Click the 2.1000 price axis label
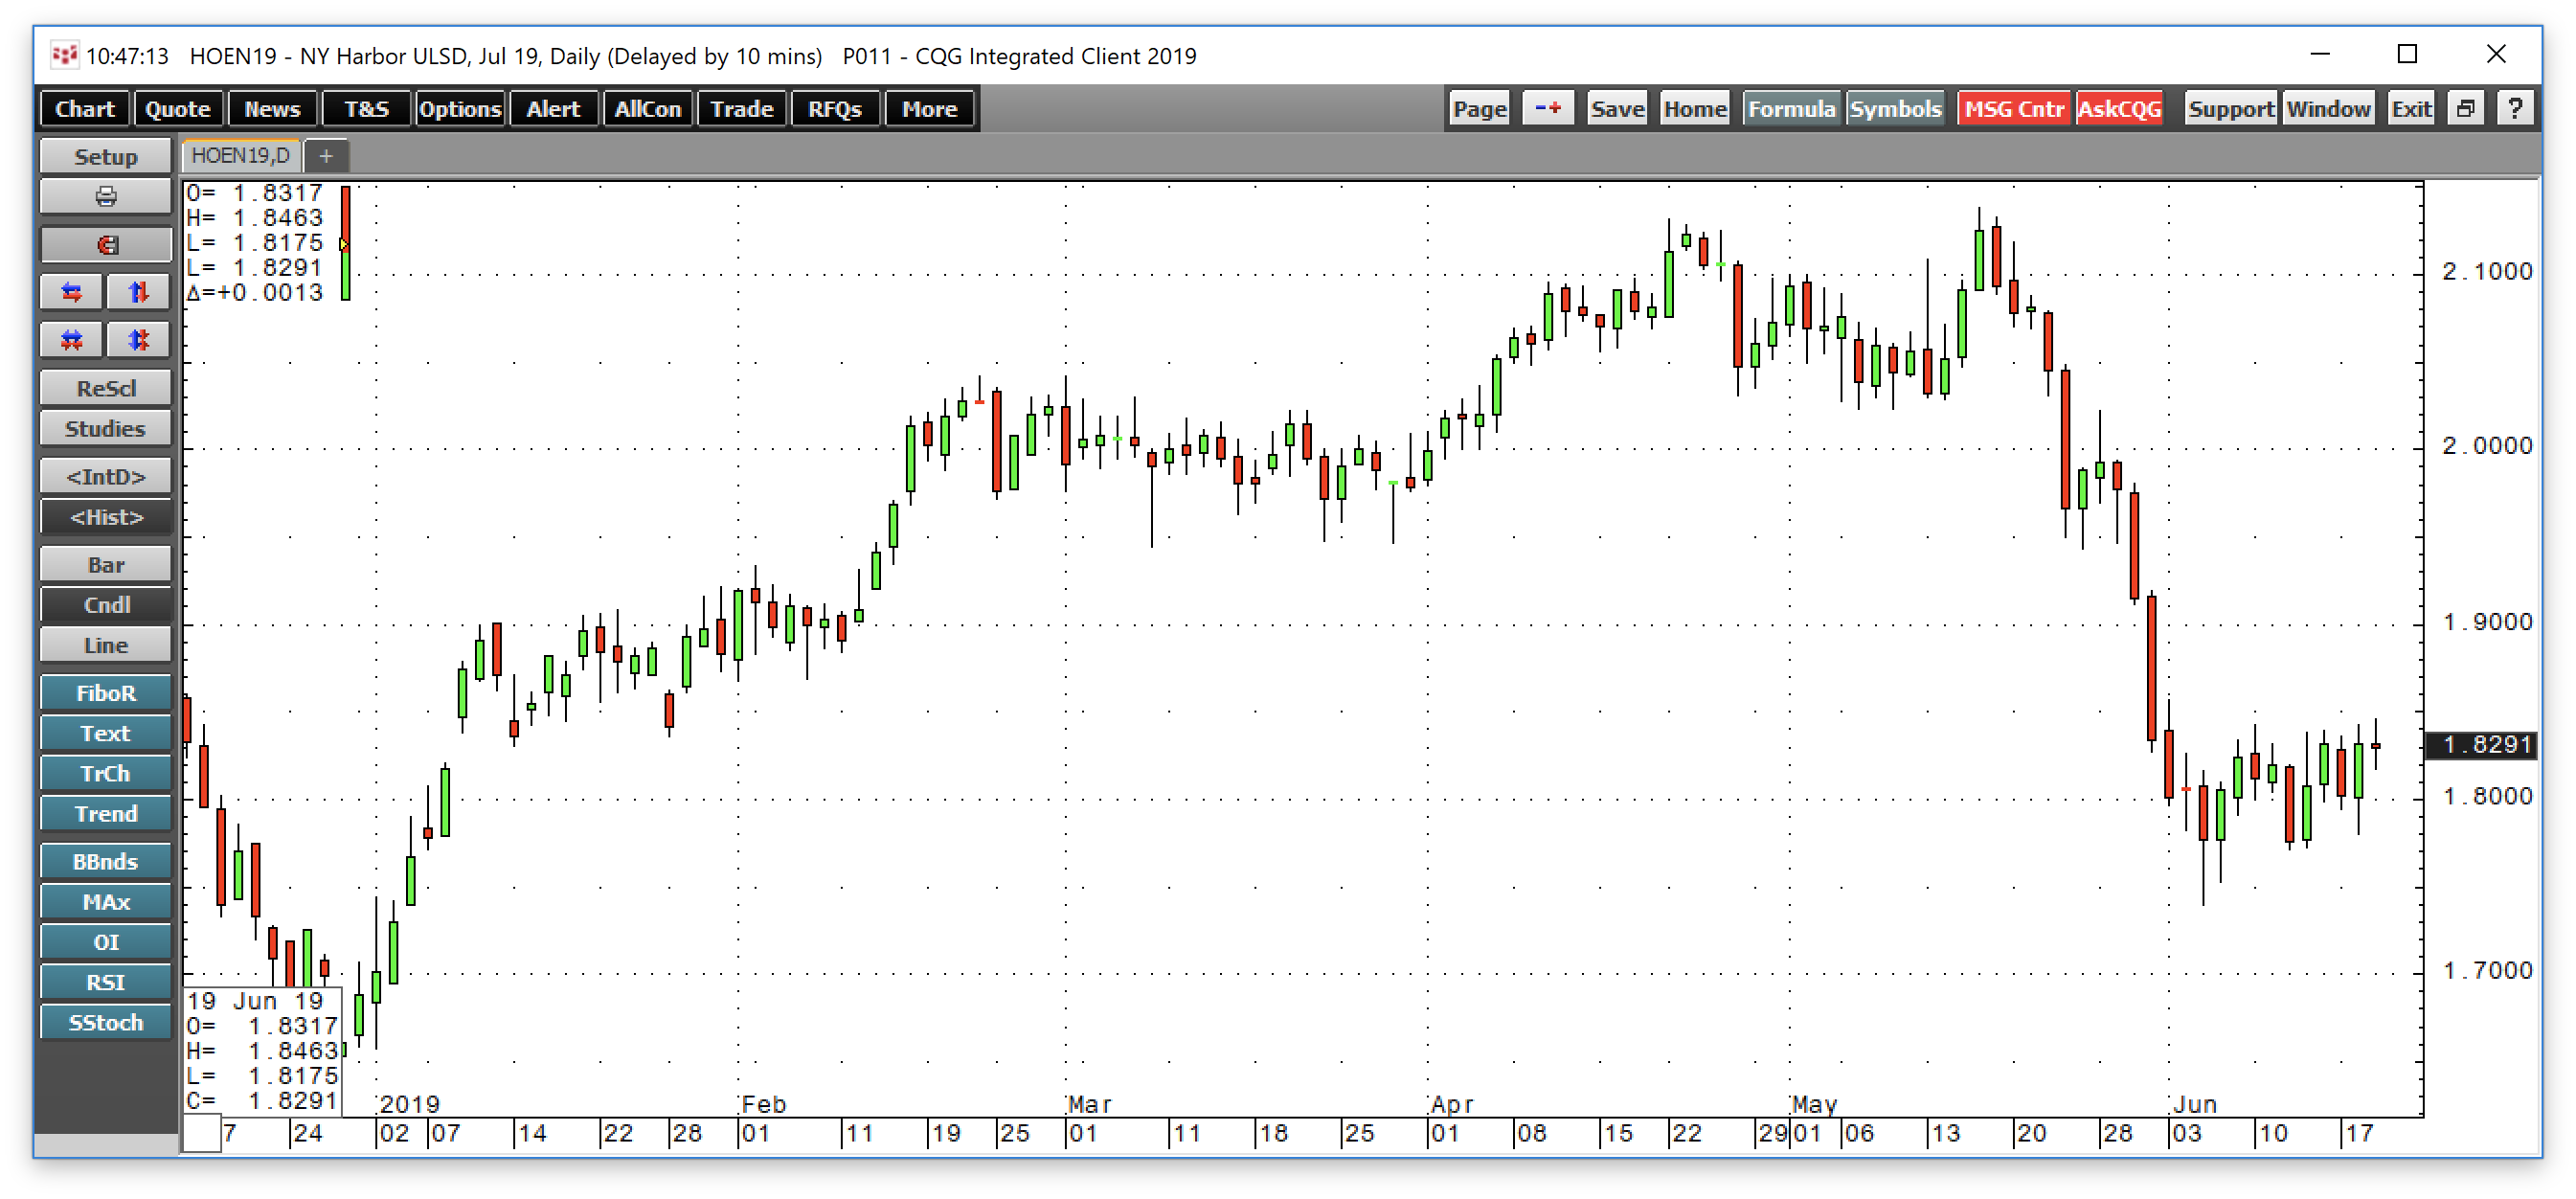 2487,271
